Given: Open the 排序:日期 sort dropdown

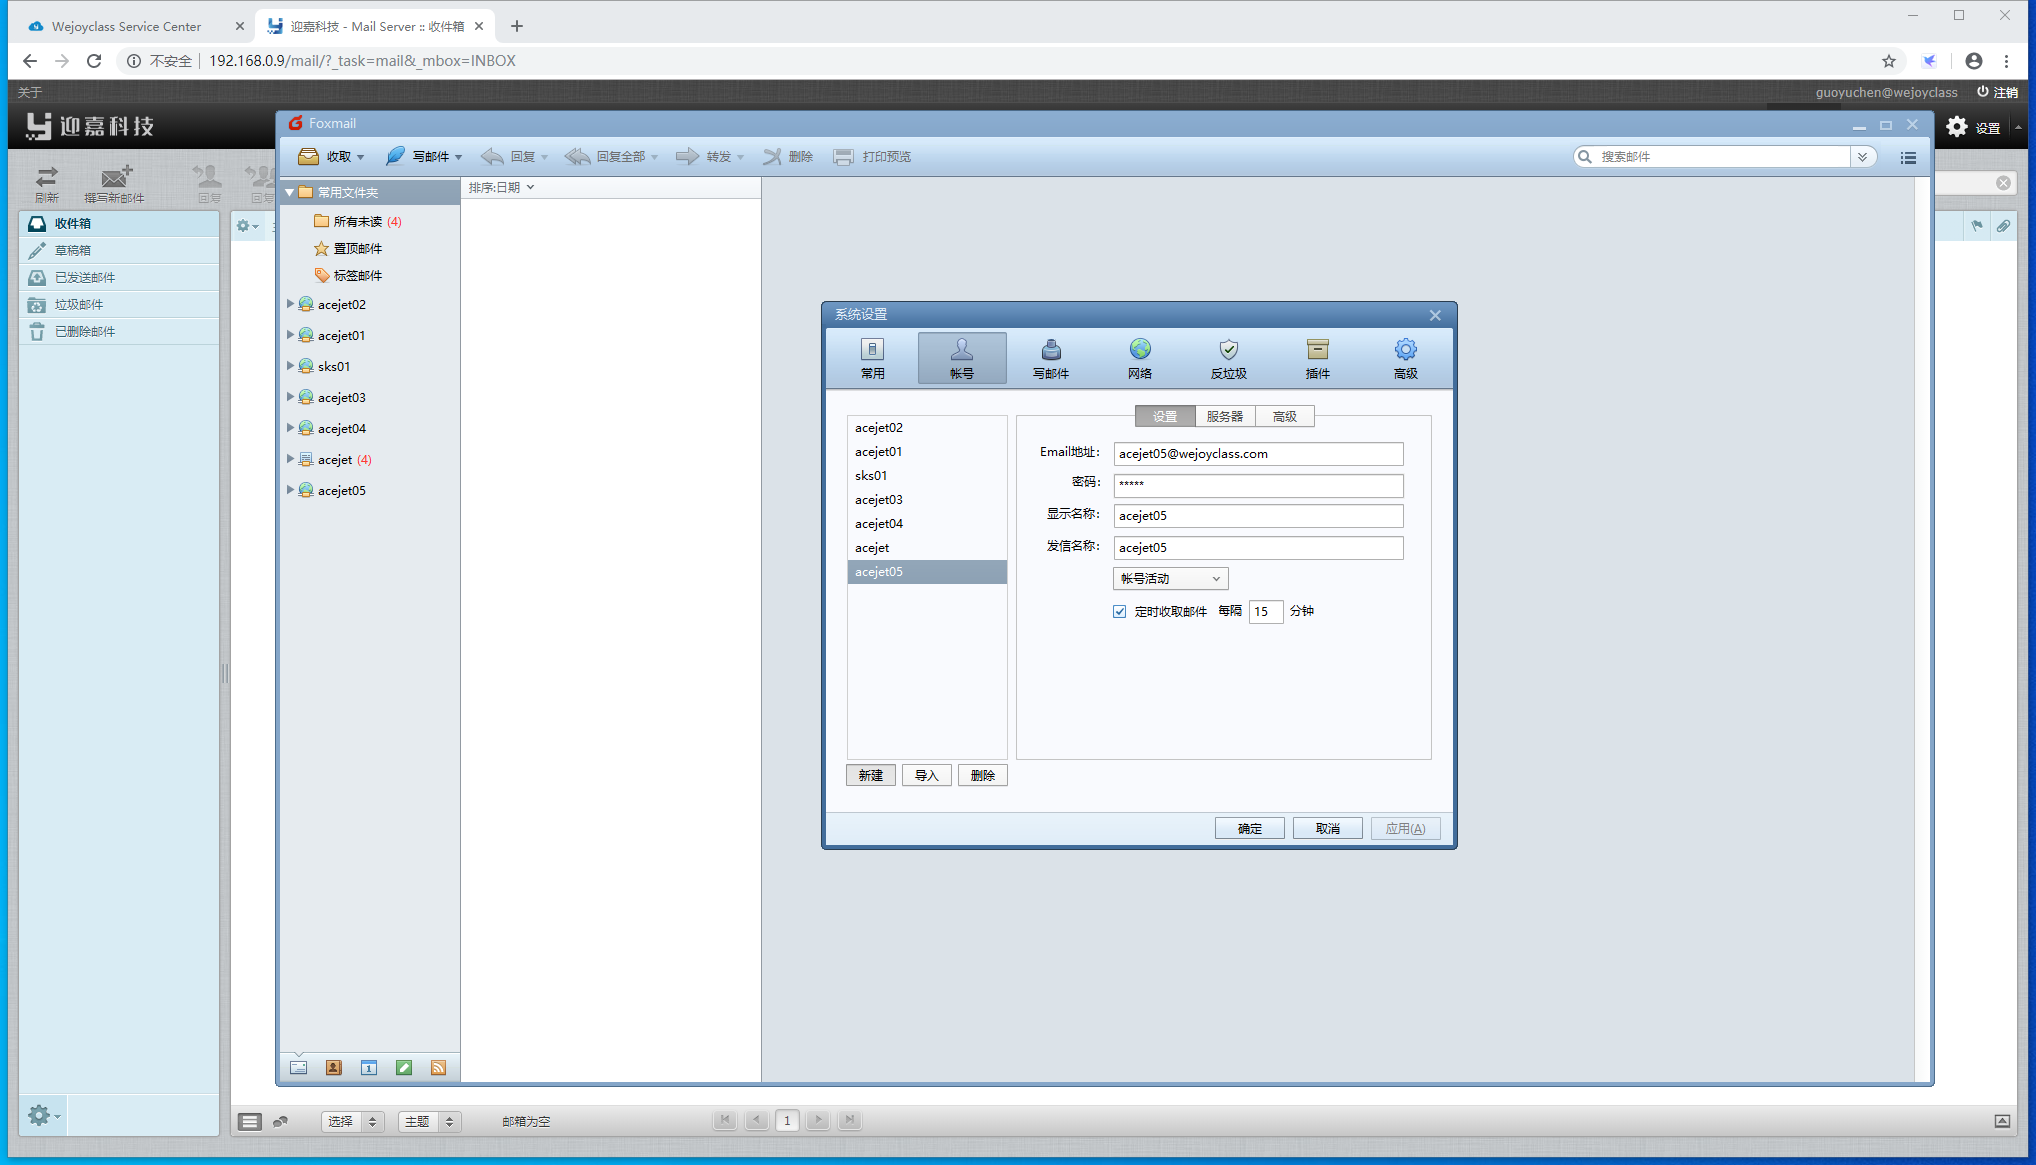Looking at the screenshot, I should (x=501, y=188).
